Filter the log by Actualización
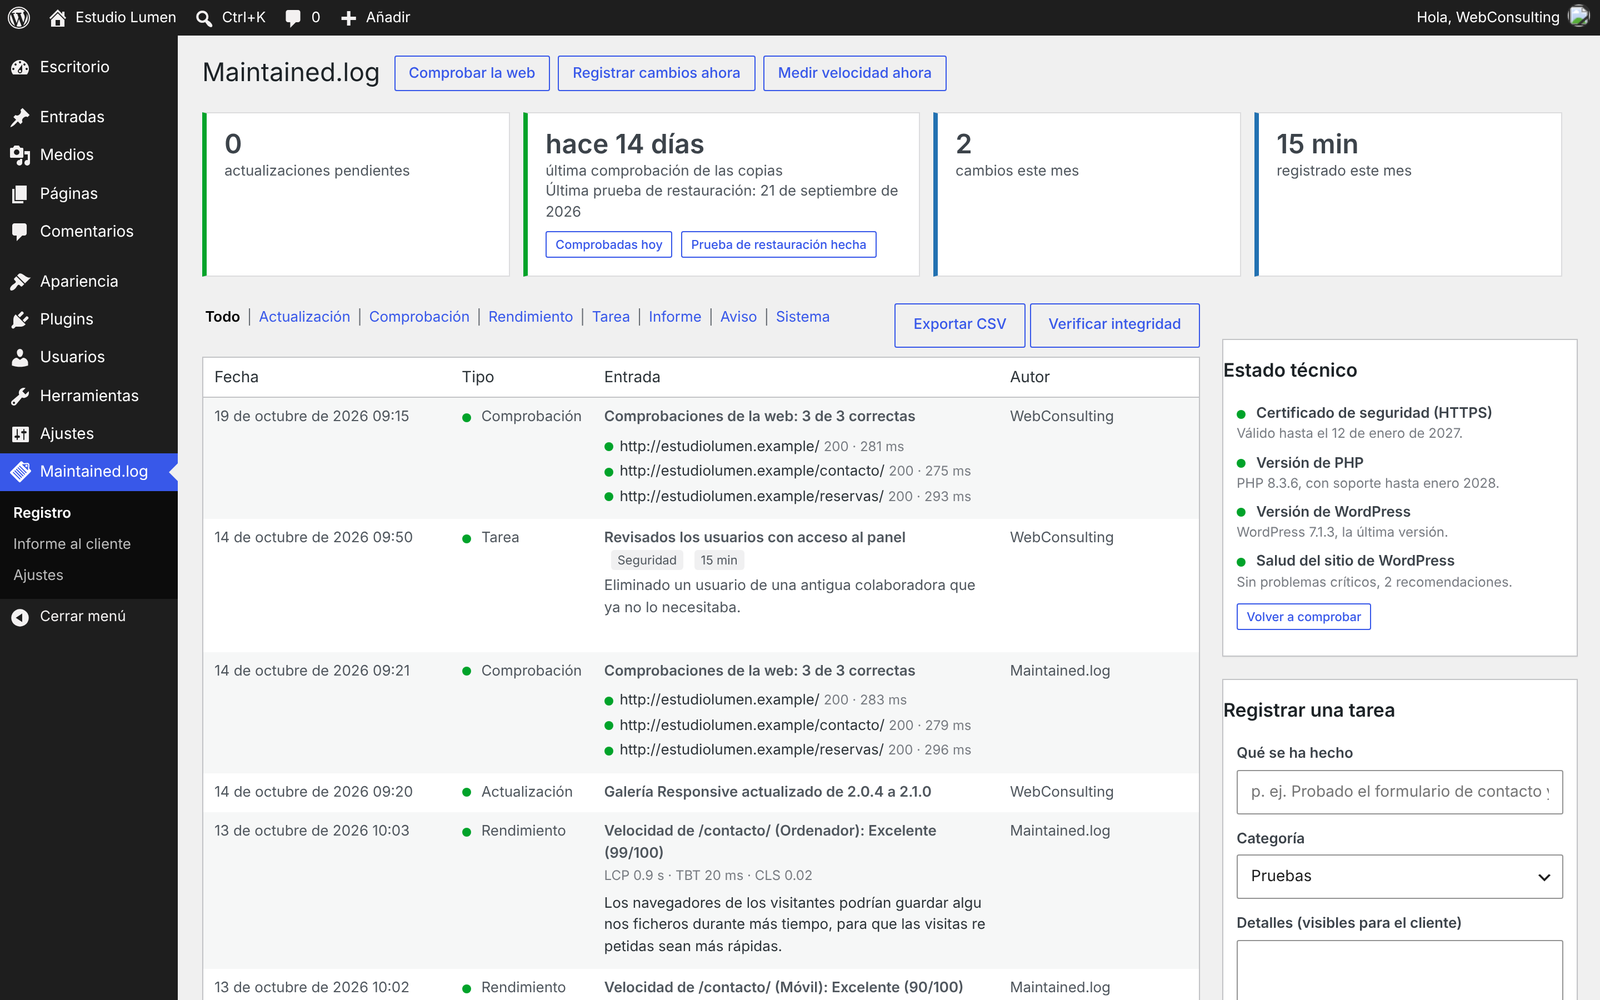 (x=304, y=317)
